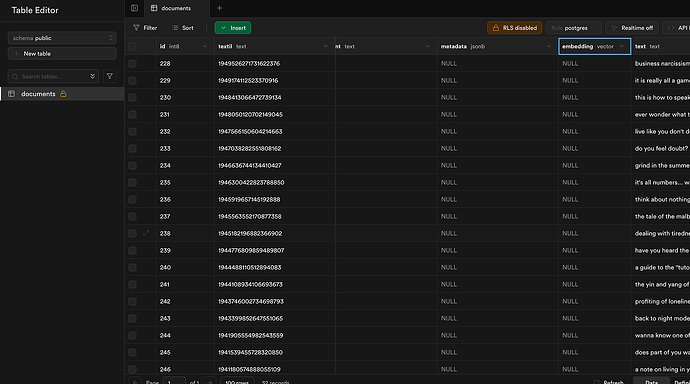Open the Role postgres dropdown

(573, 28)
